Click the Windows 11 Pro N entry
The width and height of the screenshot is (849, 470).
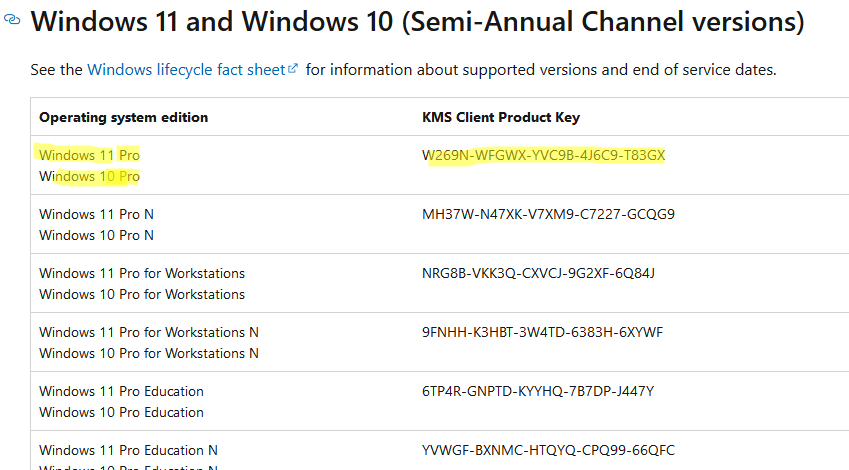pos(96,214)
